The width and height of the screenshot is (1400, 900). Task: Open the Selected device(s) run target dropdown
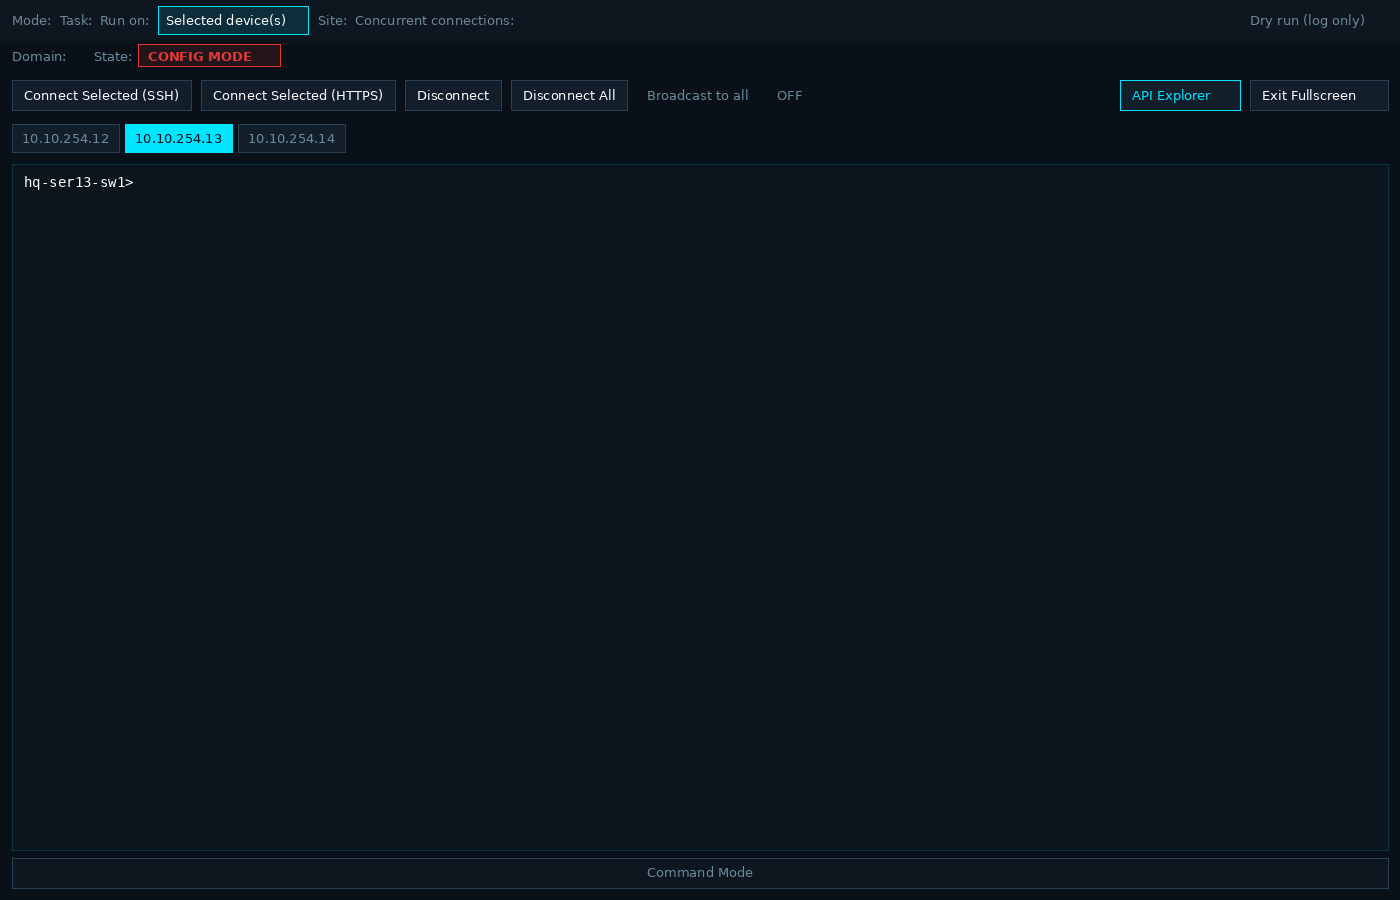click(233, 20)
